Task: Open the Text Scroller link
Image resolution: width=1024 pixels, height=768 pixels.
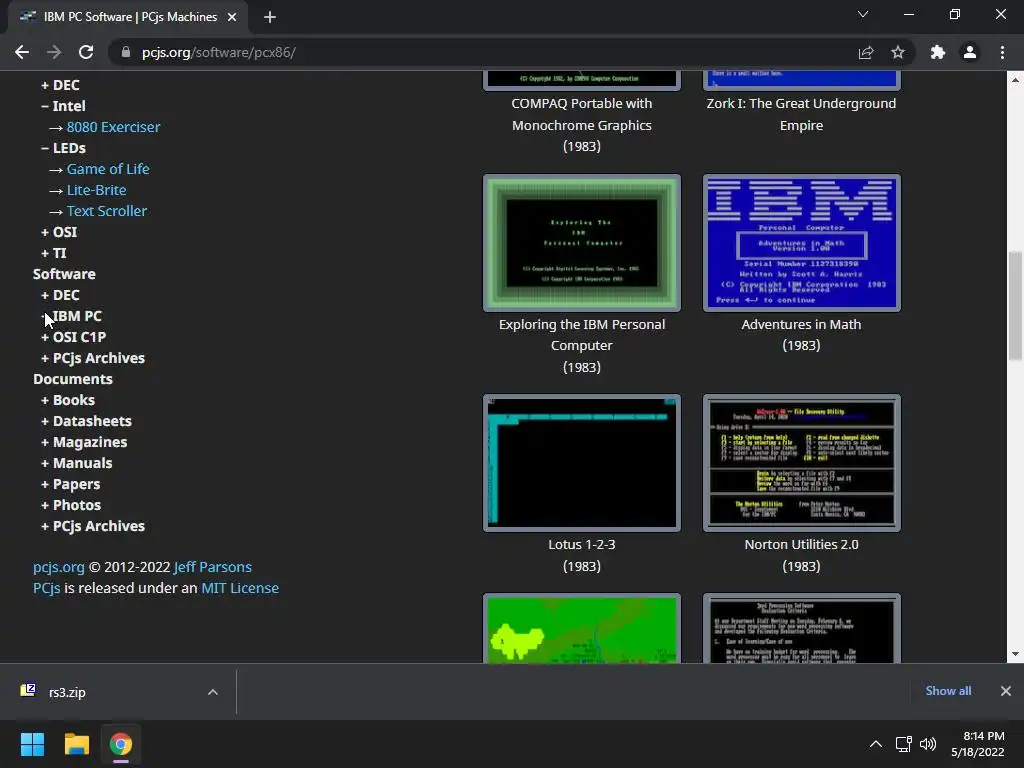Action: click(x=107, y=211)
